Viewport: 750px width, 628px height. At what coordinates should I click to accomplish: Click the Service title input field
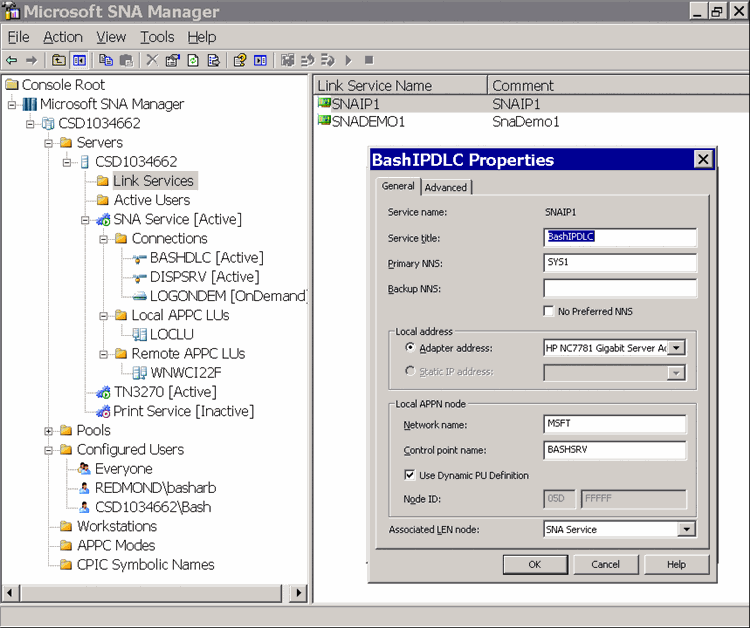(x=620, y=237)
